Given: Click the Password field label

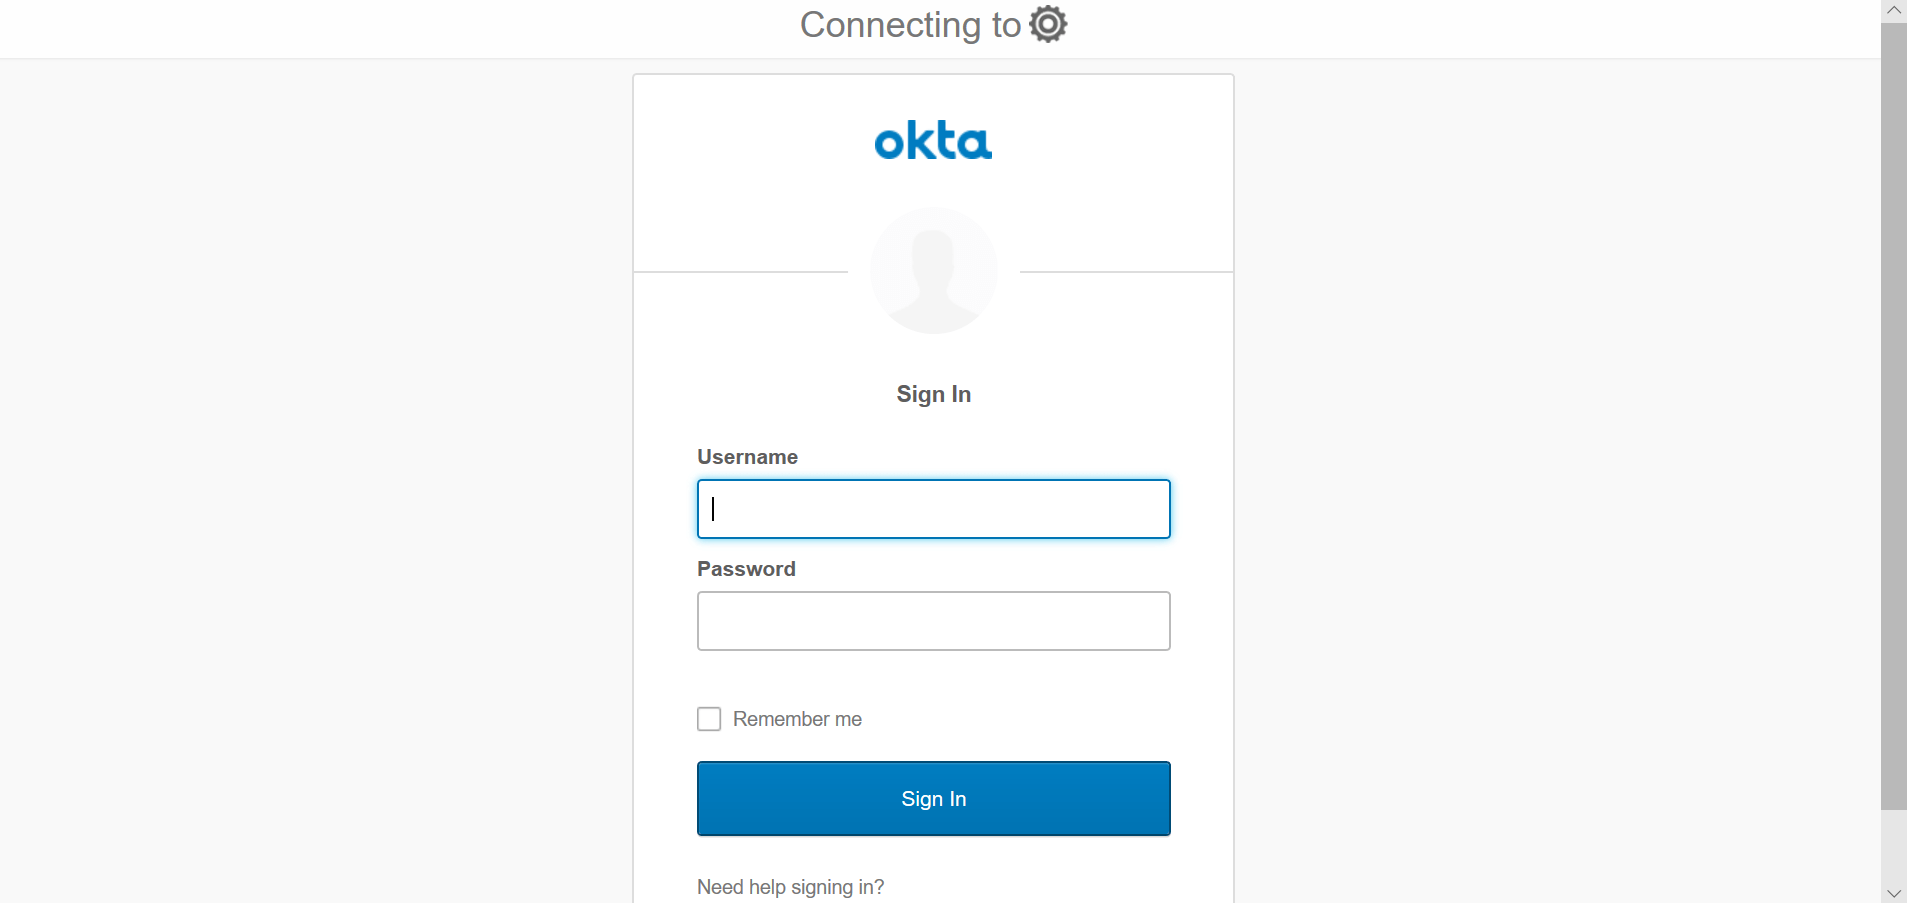Looking at the screenshot, I should 746,569.
